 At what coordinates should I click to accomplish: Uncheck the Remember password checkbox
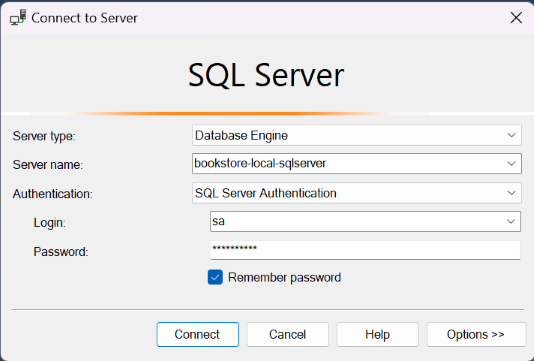click(215, 277)
